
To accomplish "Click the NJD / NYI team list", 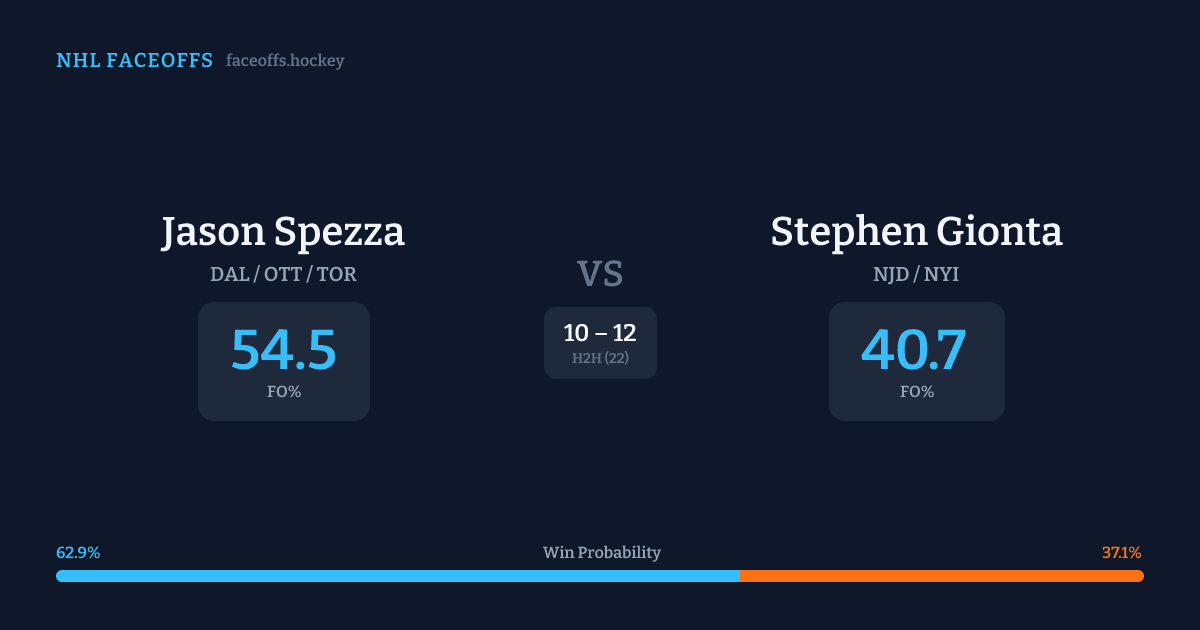I will point(916,274).
